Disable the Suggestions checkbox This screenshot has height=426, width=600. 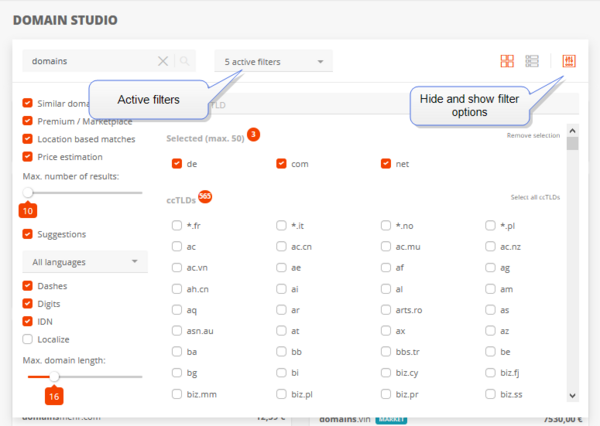point(28,234)
